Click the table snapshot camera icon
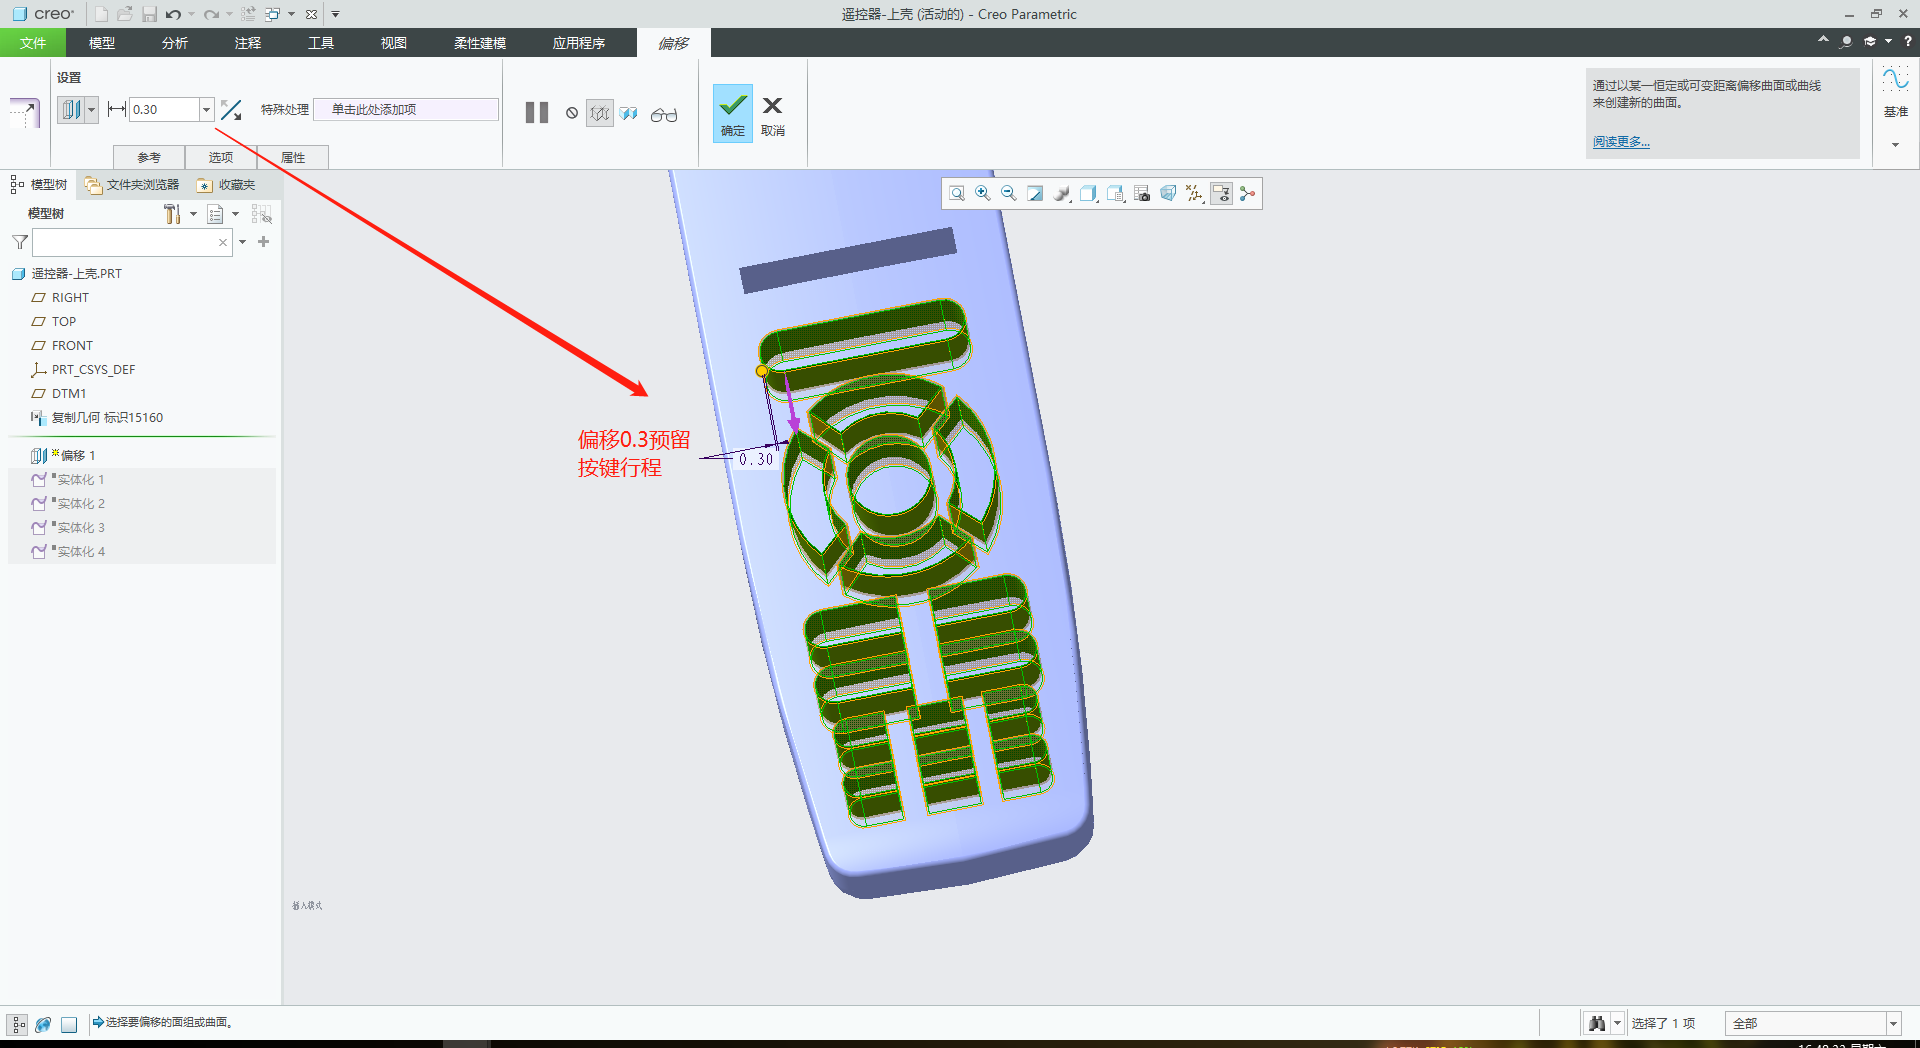Image resolution: width=1920 pixels, height=1048 pixels. pyautogui.click(x=1142, y=194)
